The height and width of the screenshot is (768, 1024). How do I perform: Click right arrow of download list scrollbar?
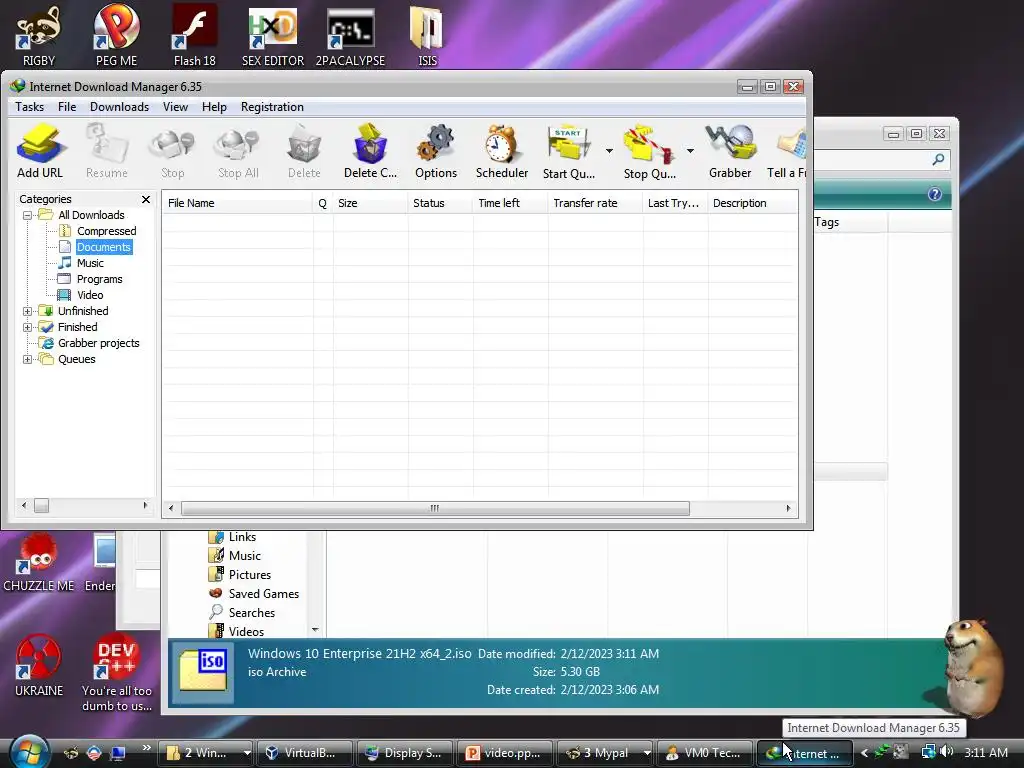788,508
